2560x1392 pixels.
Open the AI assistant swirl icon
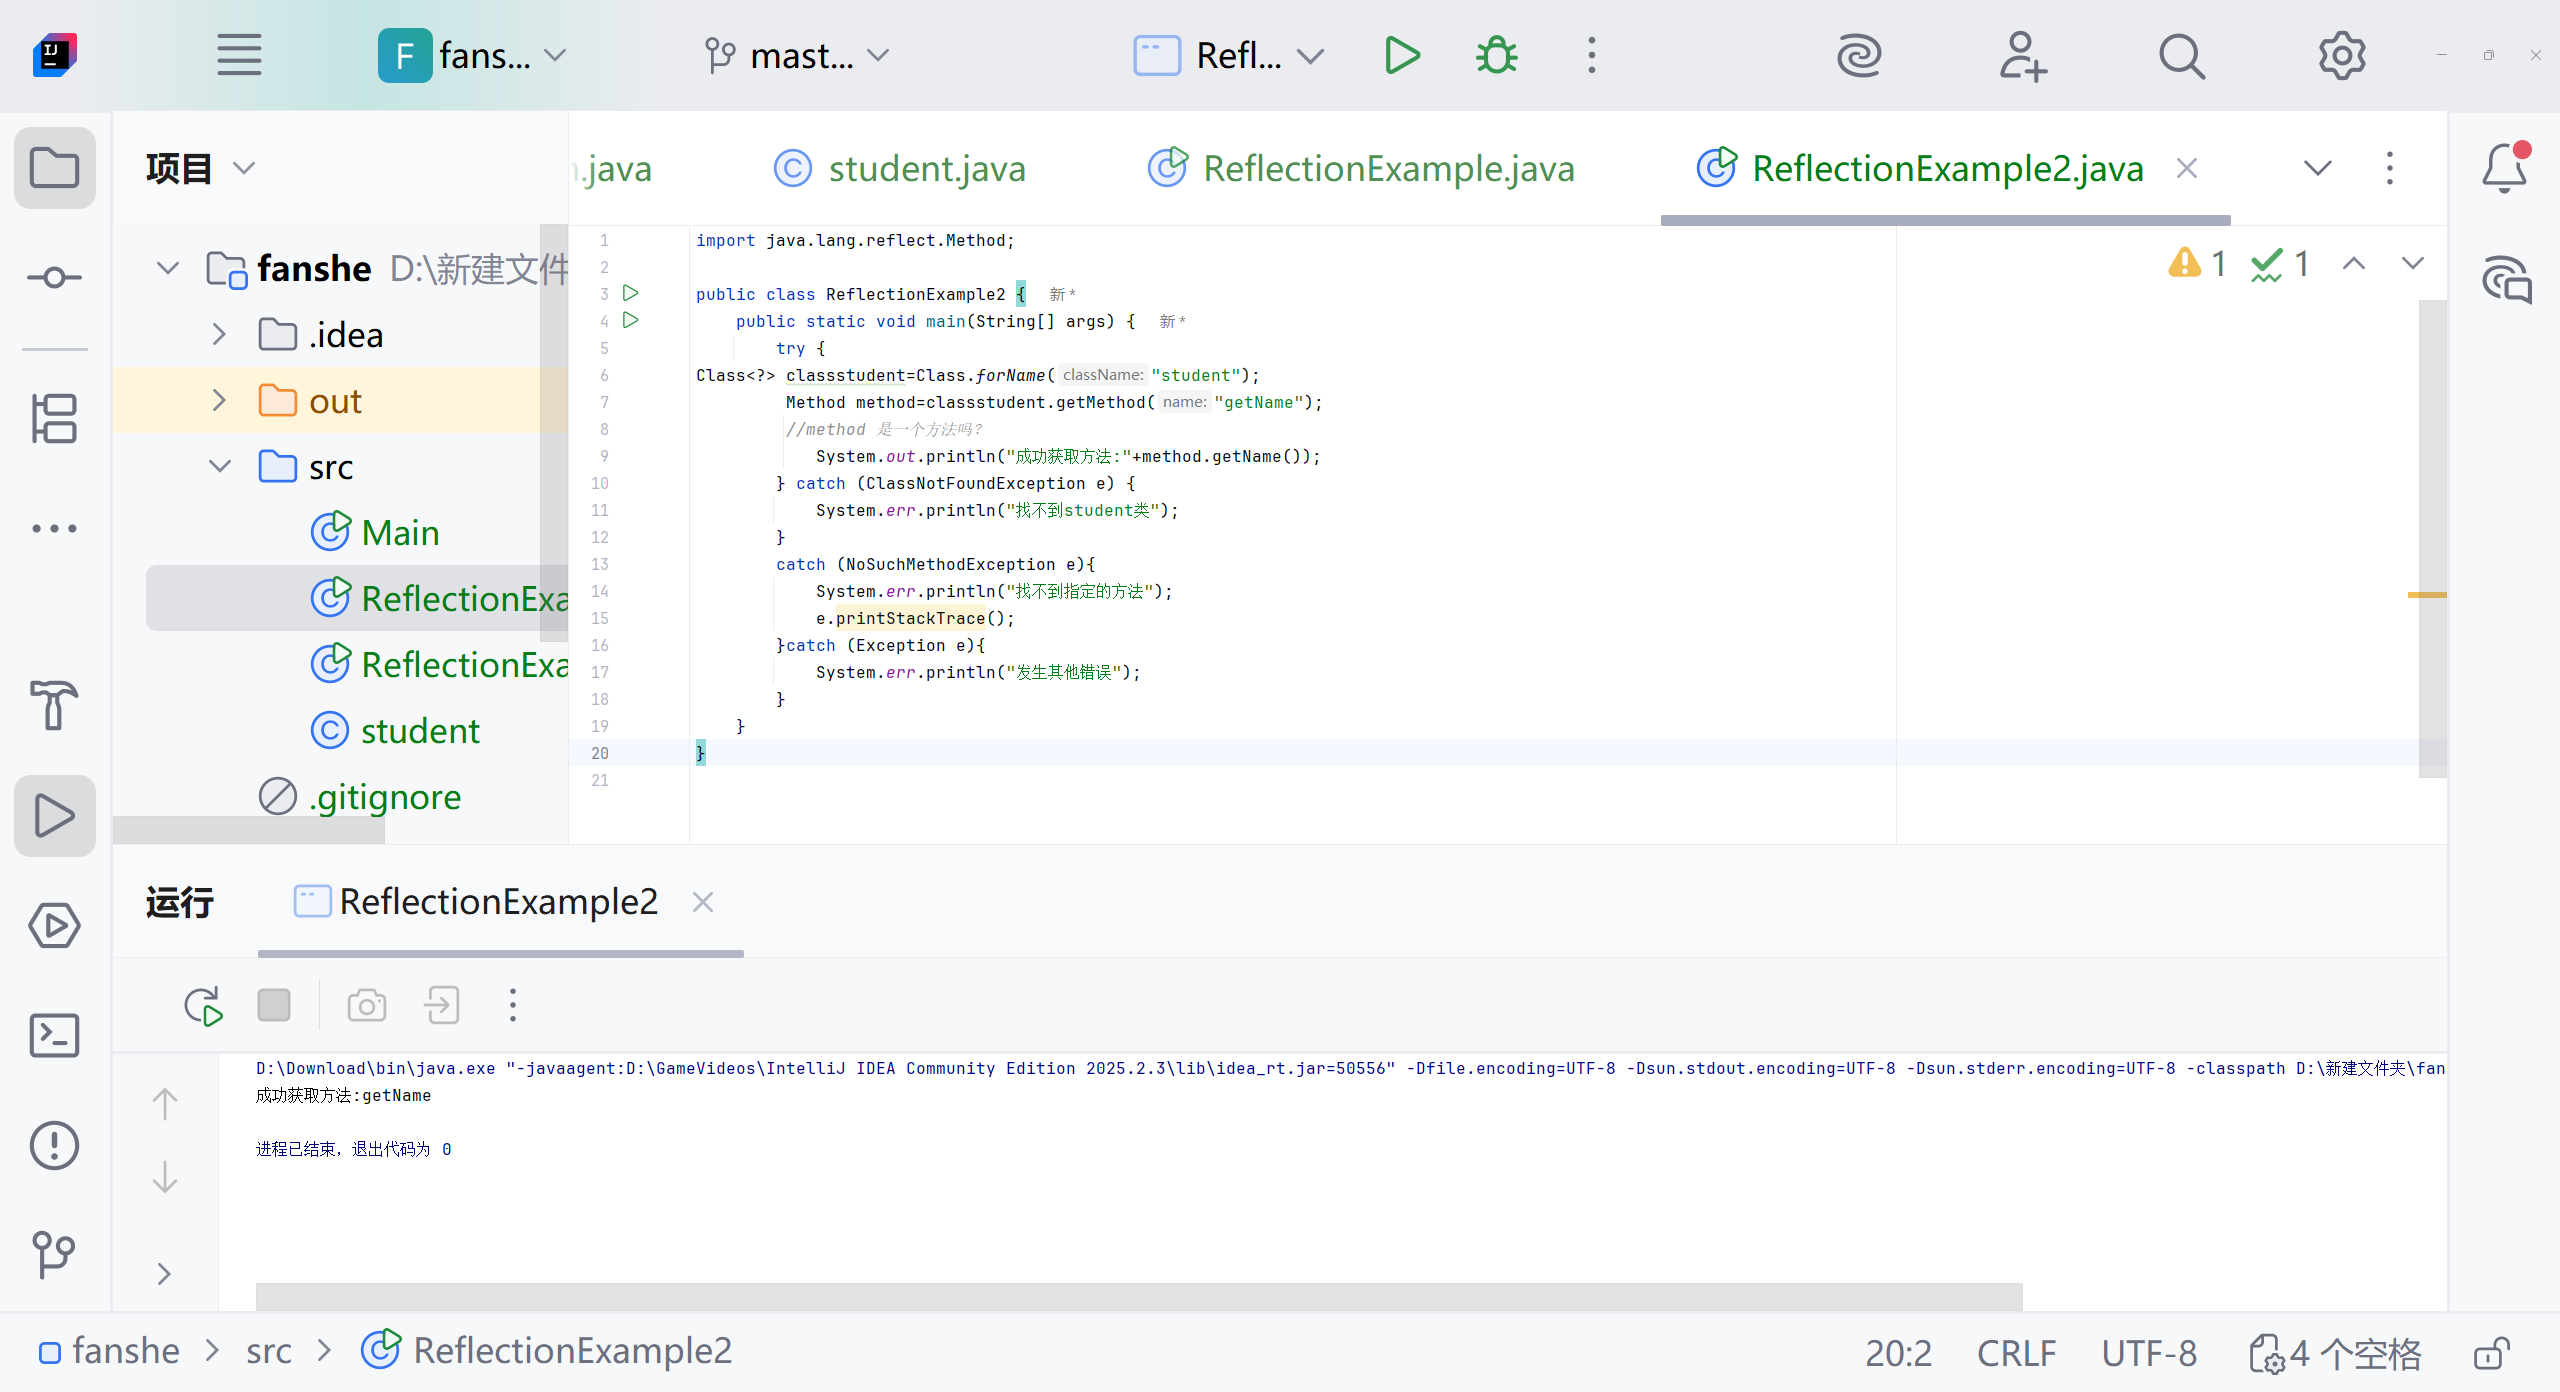(1859, 56)
